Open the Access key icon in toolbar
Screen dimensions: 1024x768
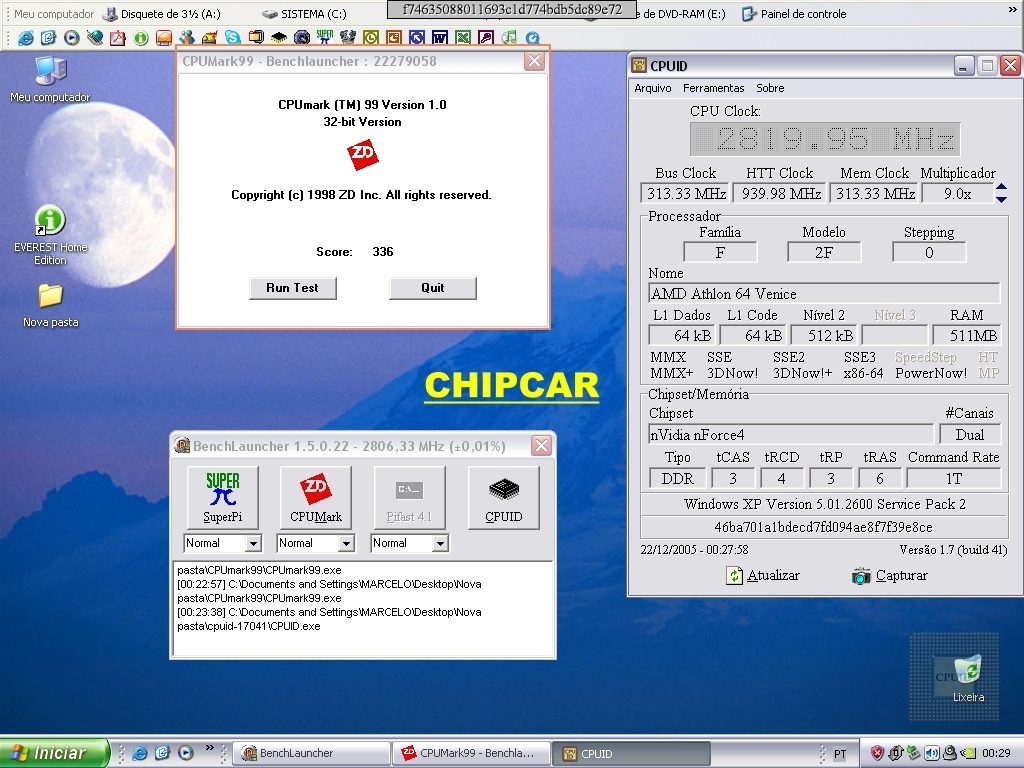click(x=486, y=38)
